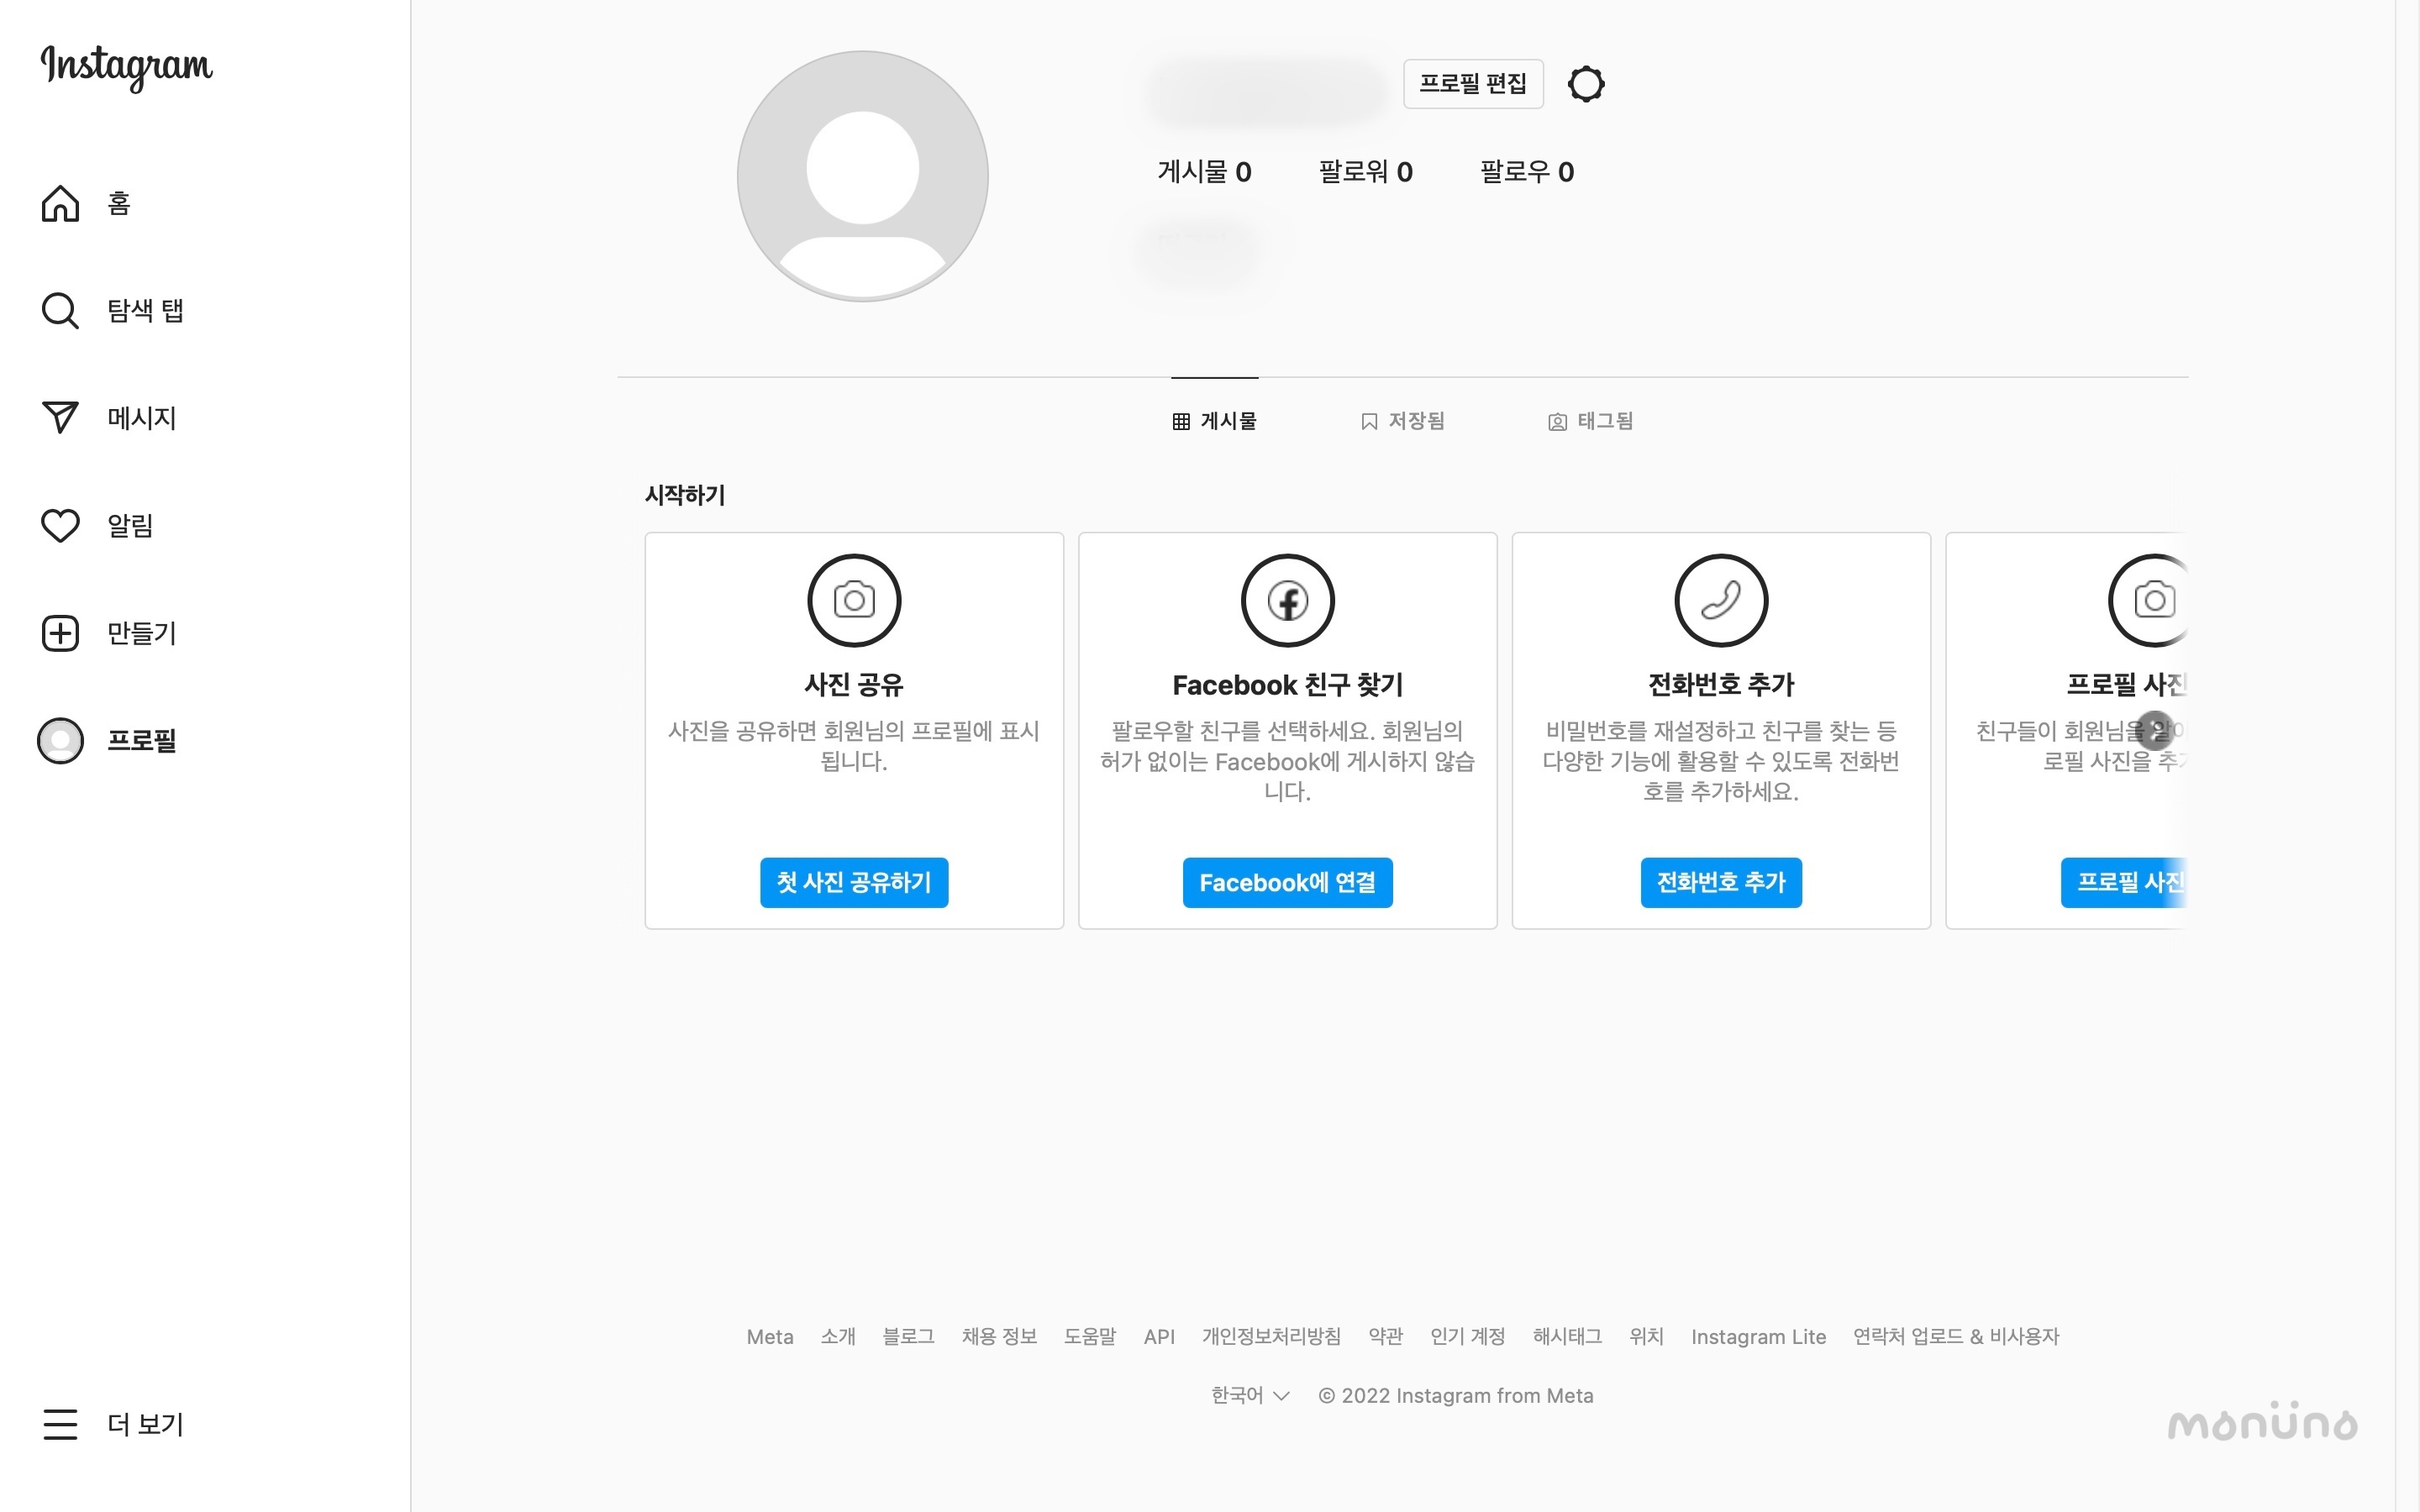This screenshot has height=1512, width=2420.
Task: Click grid icon of 게시물 tab
Action: point(1181,422)
